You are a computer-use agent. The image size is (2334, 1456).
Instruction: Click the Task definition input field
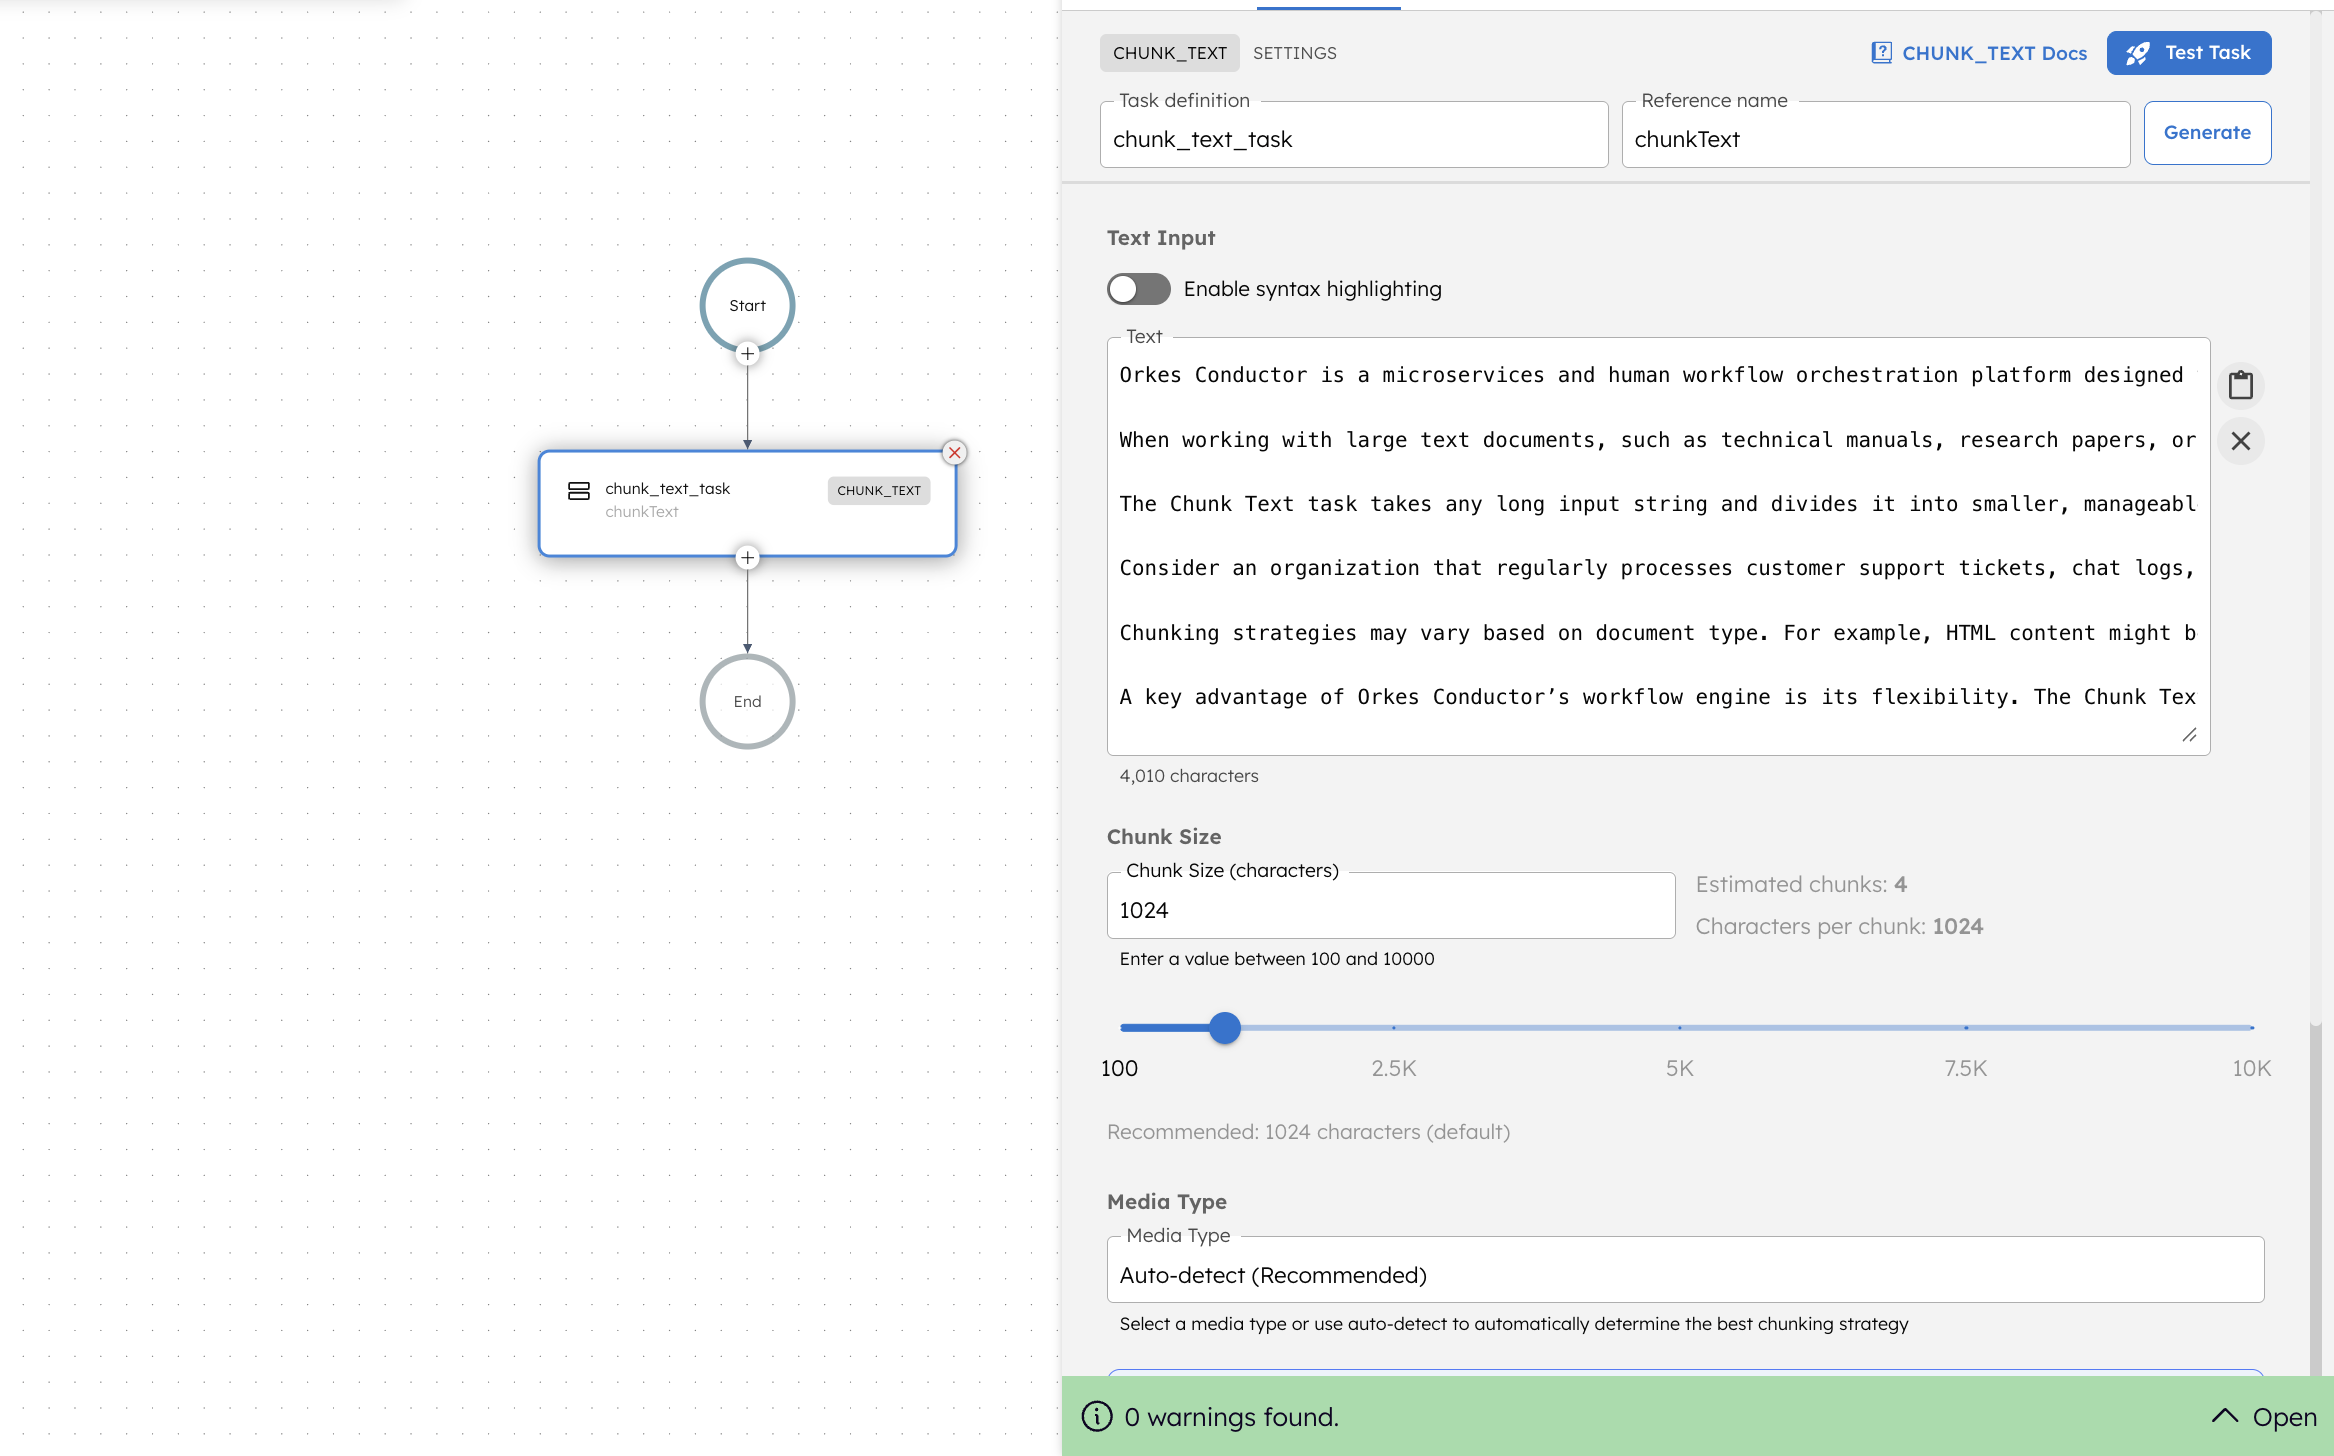1353,138
